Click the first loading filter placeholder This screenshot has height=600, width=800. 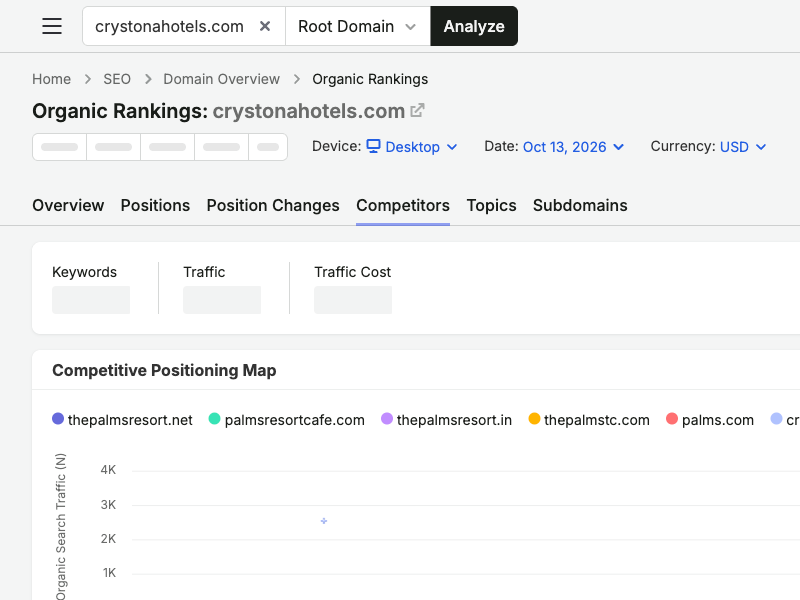pos(60,147)
